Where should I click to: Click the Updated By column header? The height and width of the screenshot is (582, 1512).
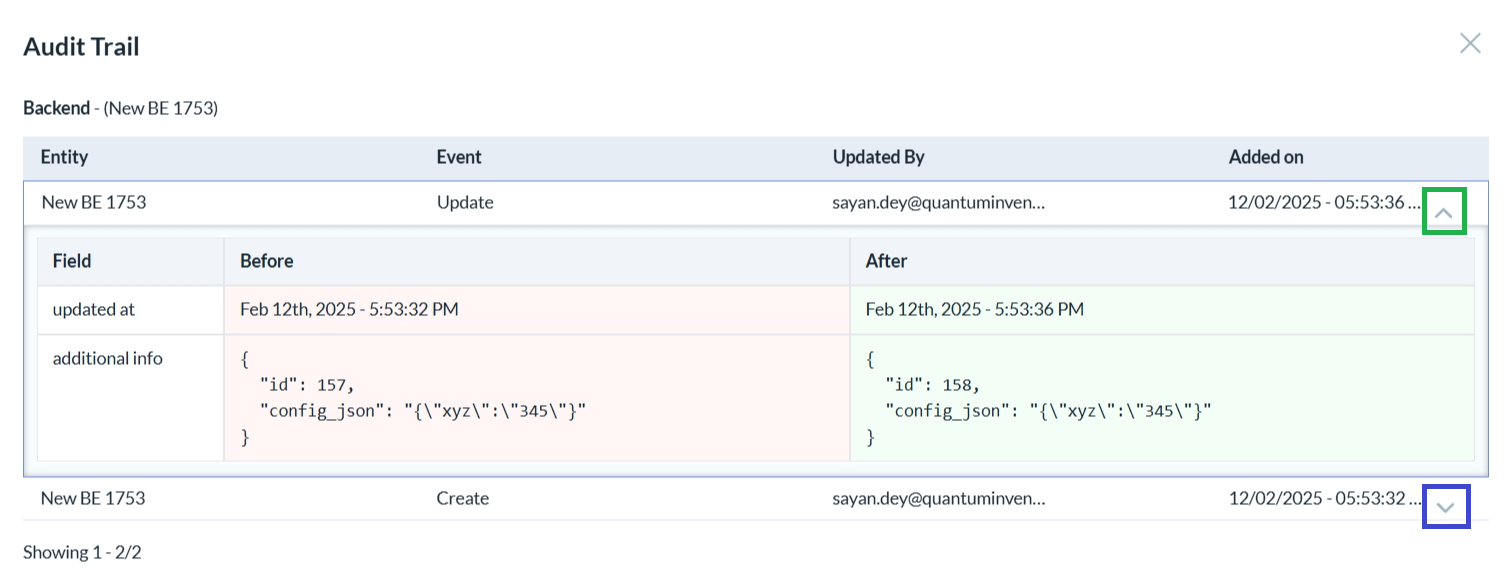click(x=878, y=157)
